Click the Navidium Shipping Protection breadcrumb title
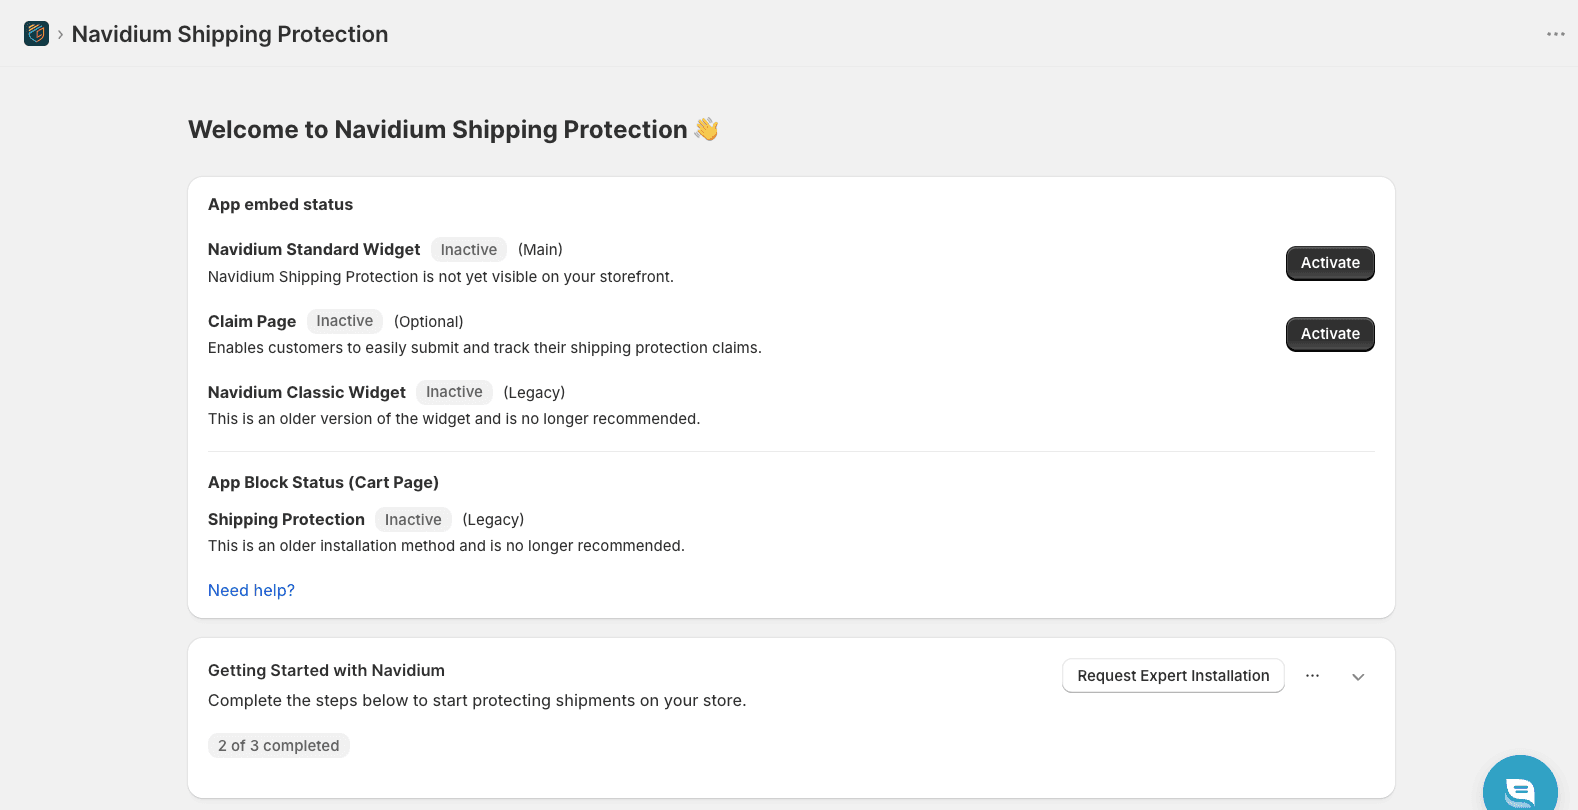1578x810 pixels. [x=230, y=34]
